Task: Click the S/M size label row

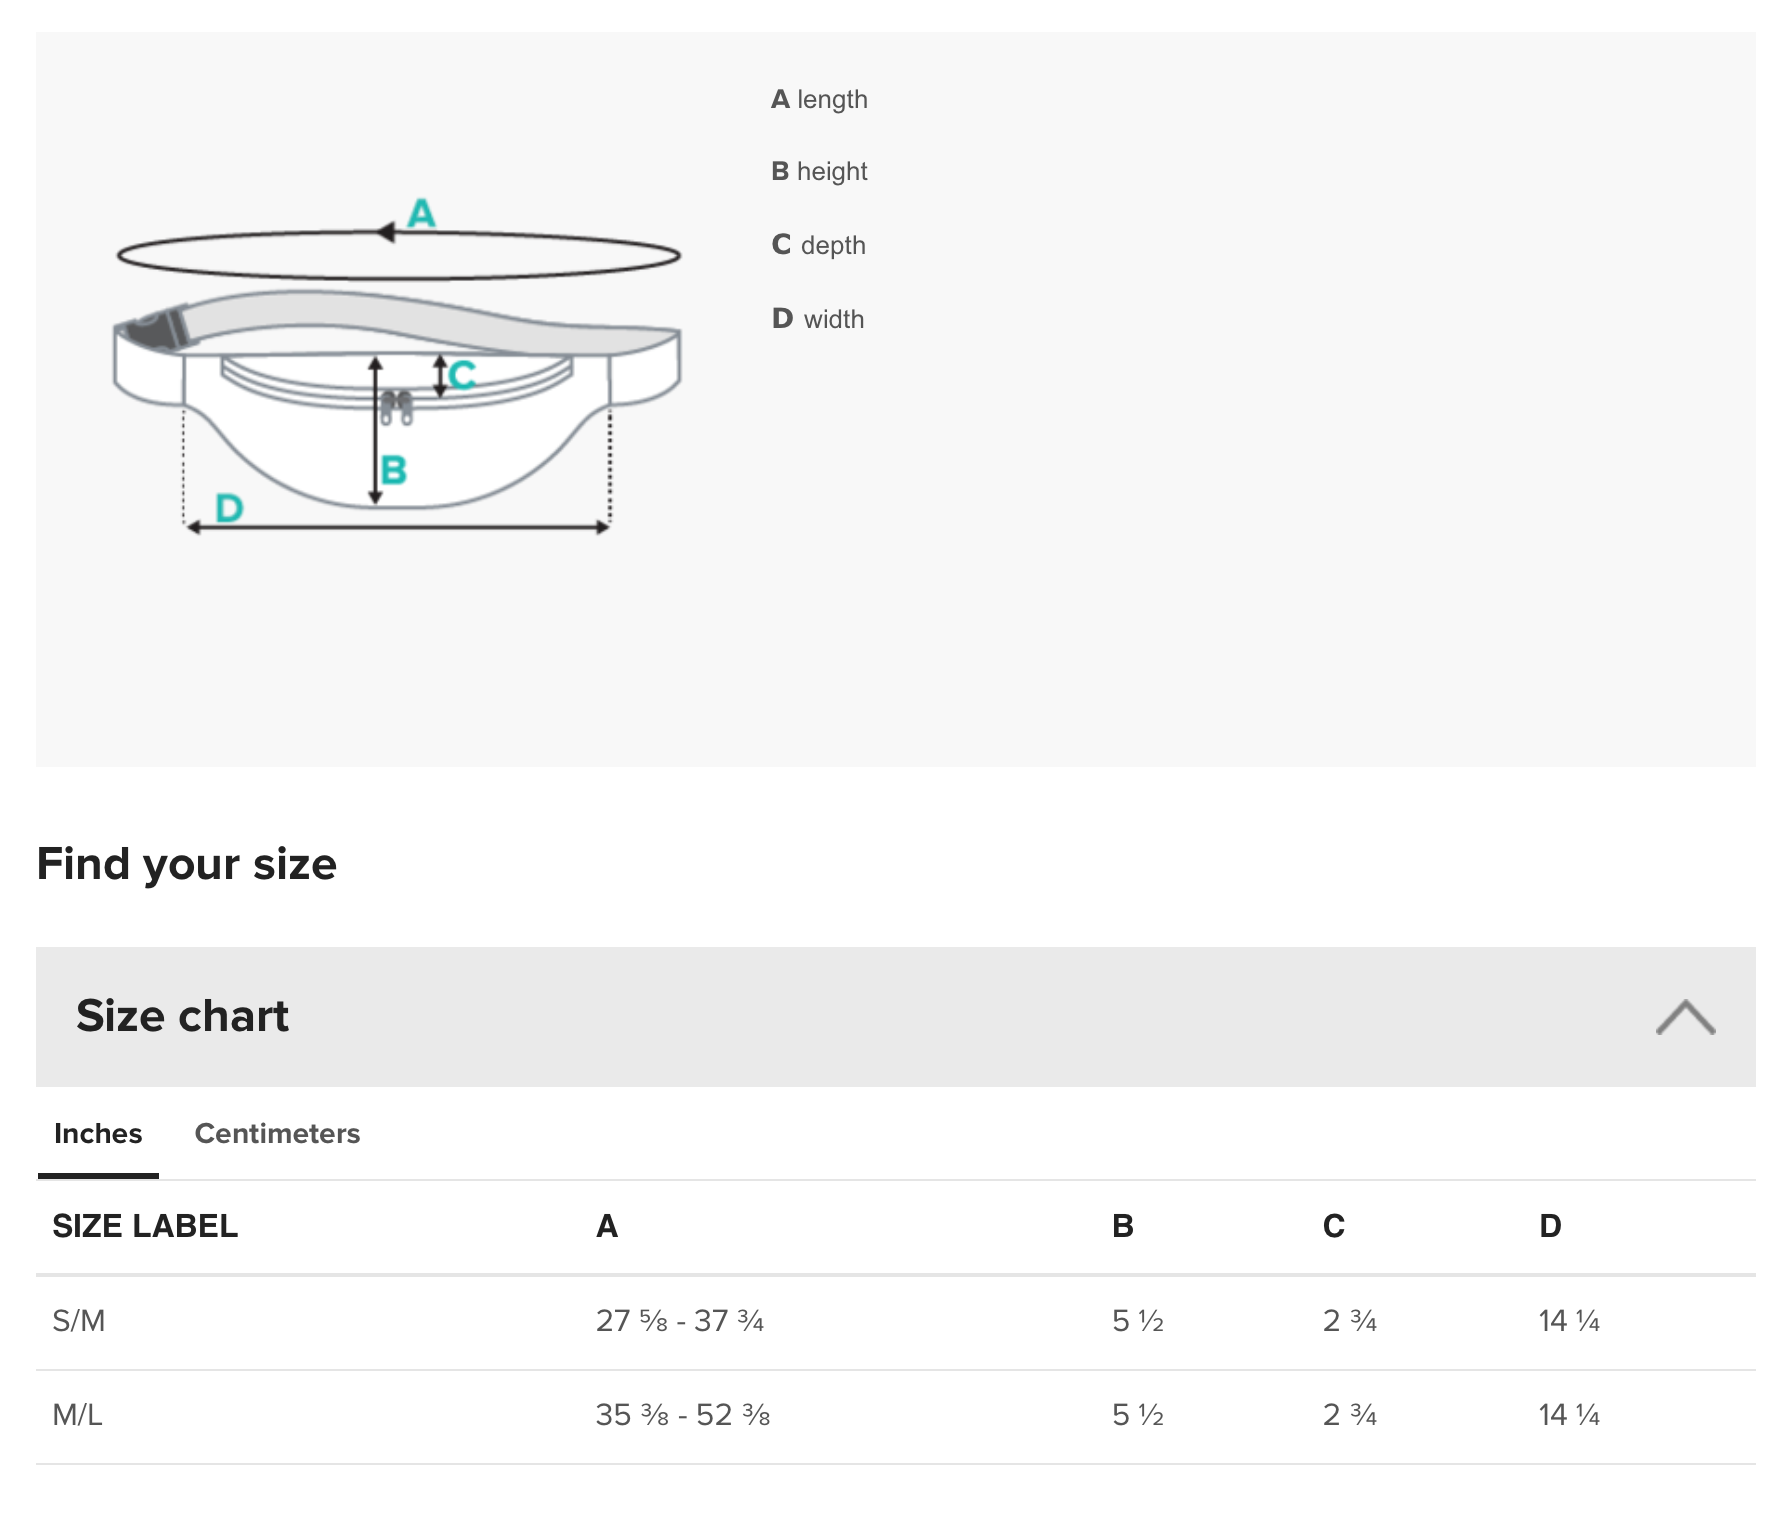Action: coord(79,1321)
